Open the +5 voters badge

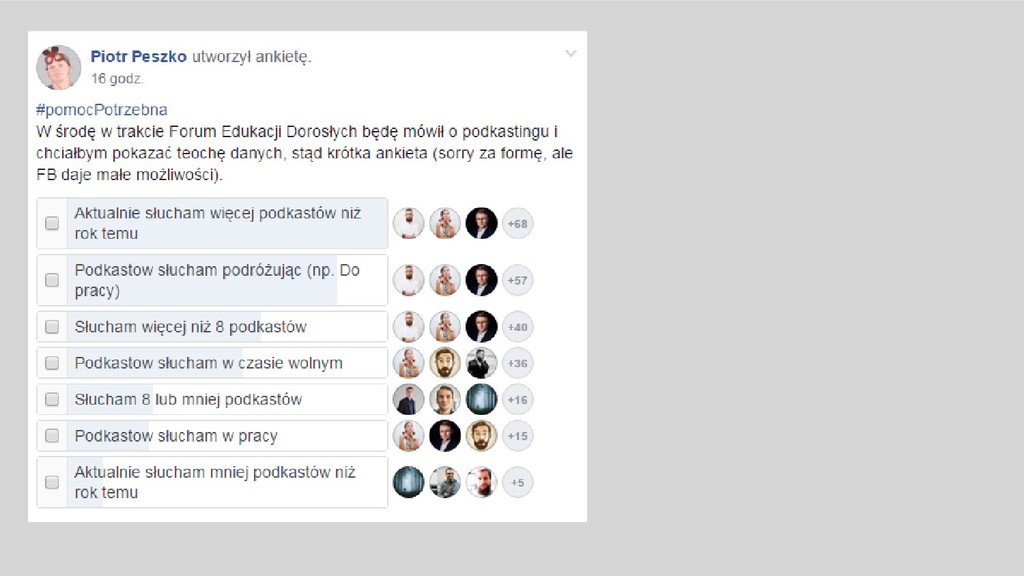click(x=517, y=482)
